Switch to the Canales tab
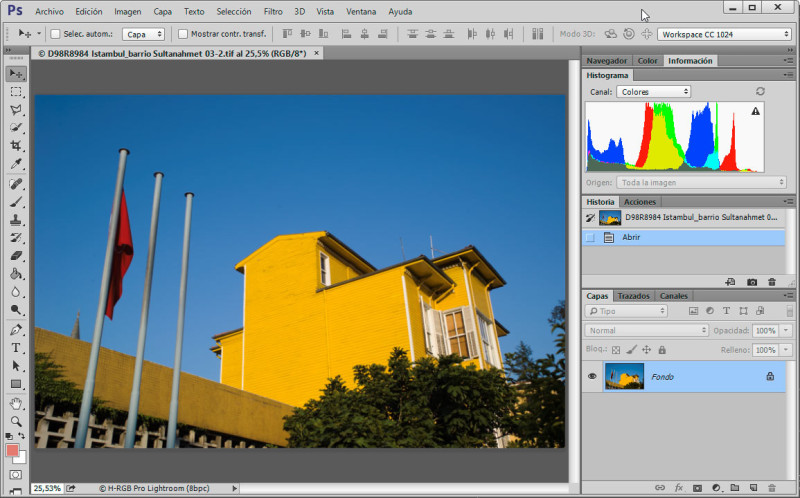Viewport: 800px width, 498px height. click(673, 296)
